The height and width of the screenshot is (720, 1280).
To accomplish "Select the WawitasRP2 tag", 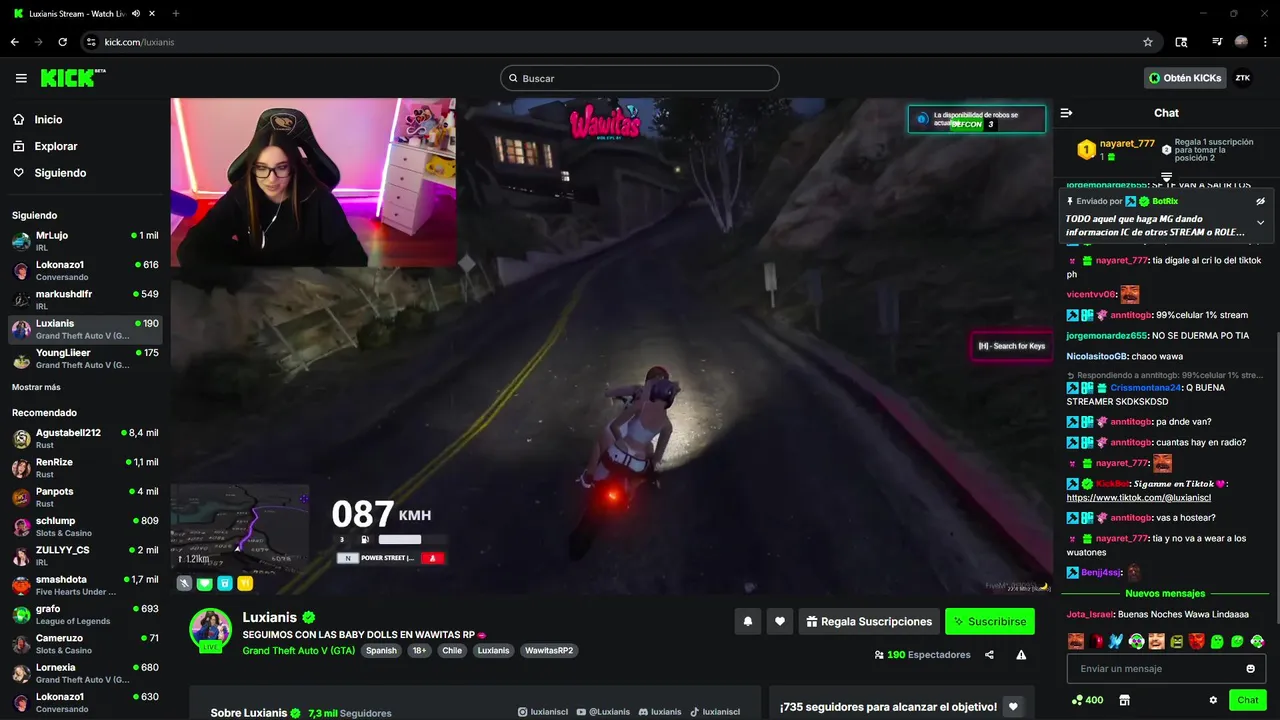I will [549, 650].
